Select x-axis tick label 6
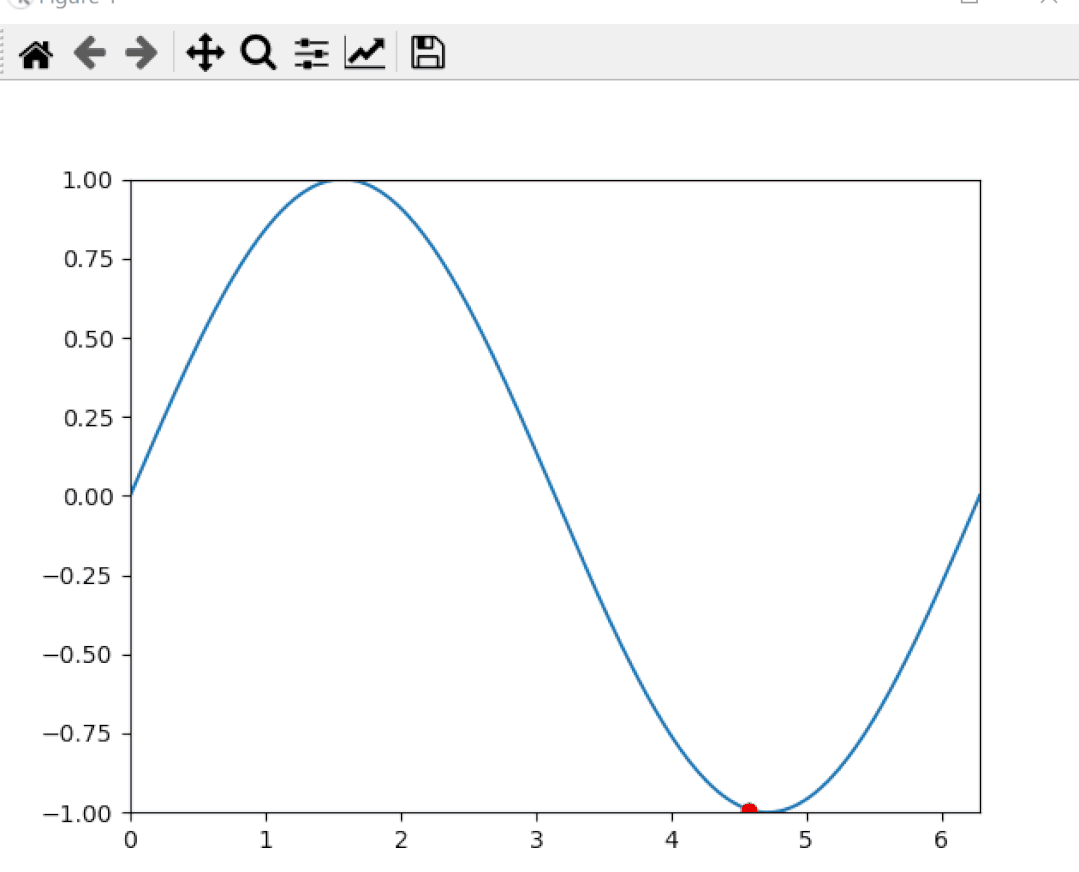Viewport: 1079px width, 872px height. (941, 839)
